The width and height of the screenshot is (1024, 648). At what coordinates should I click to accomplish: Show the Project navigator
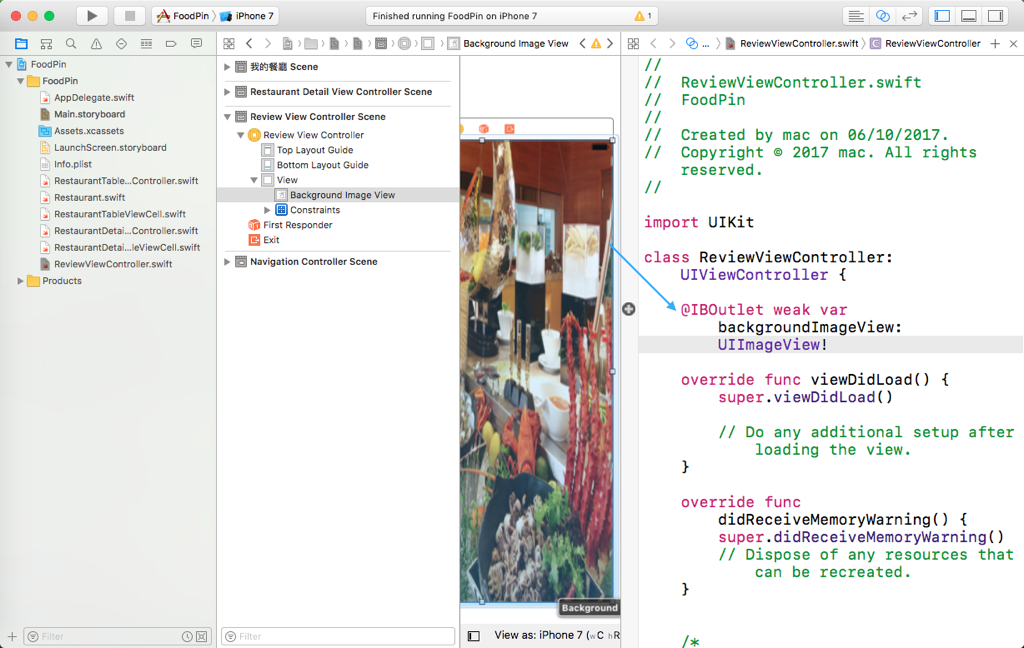point(21,44)
